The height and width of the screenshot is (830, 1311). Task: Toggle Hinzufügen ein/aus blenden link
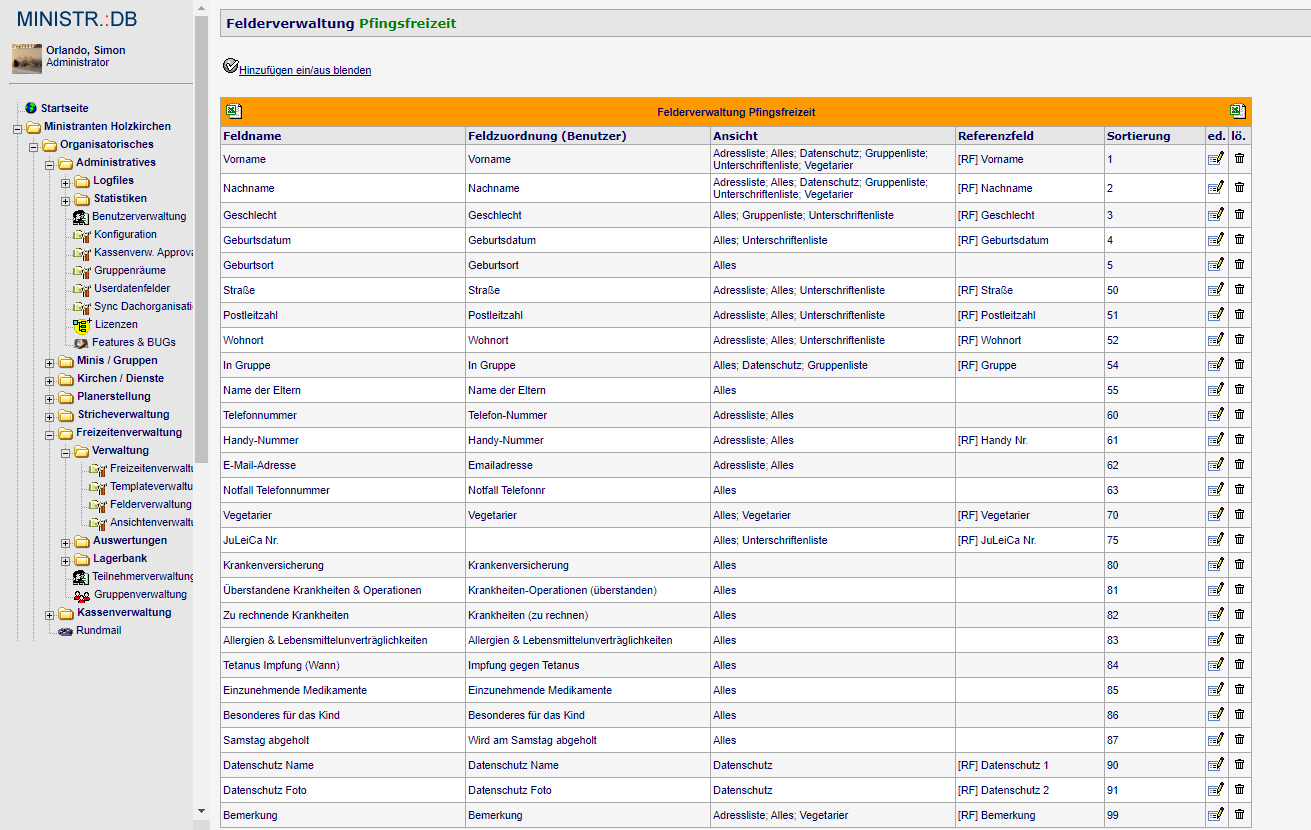coord(305,70)
